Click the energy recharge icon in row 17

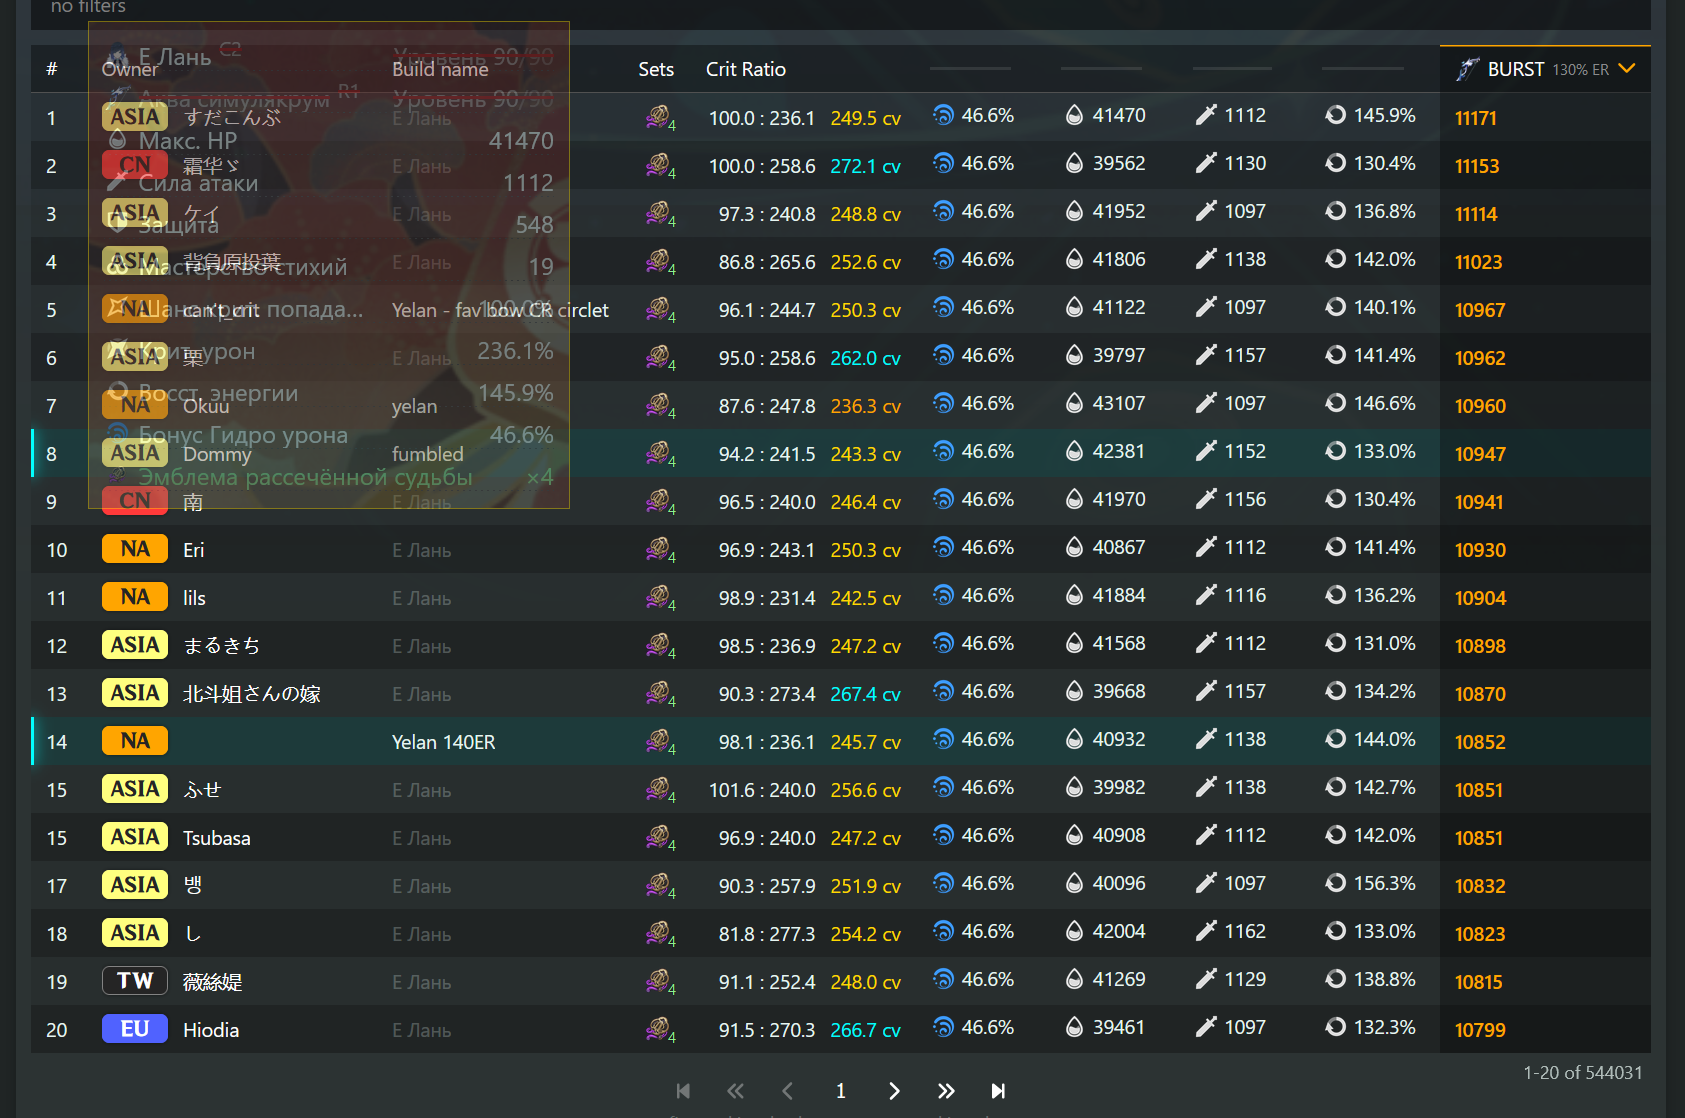(1335, 883)
